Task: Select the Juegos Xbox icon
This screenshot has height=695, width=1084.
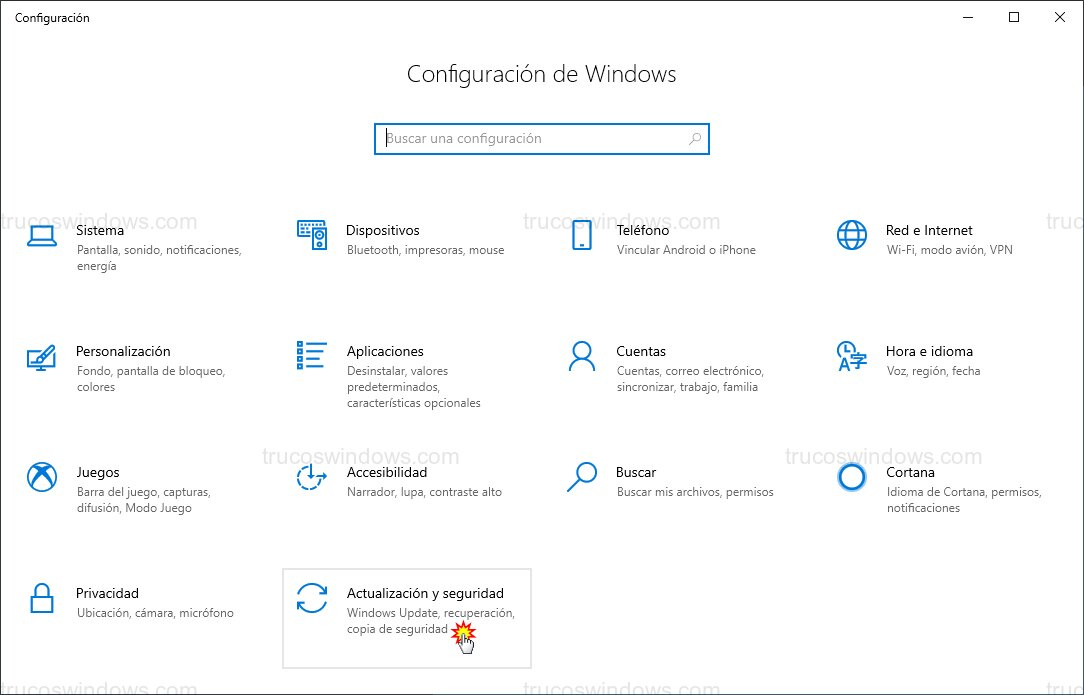Action: [42, 478]
